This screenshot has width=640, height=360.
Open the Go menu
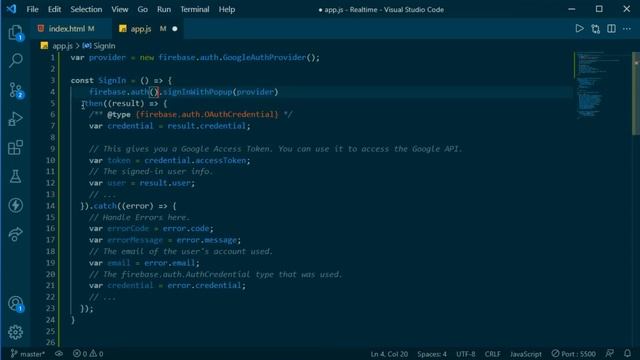click(142, 9)
